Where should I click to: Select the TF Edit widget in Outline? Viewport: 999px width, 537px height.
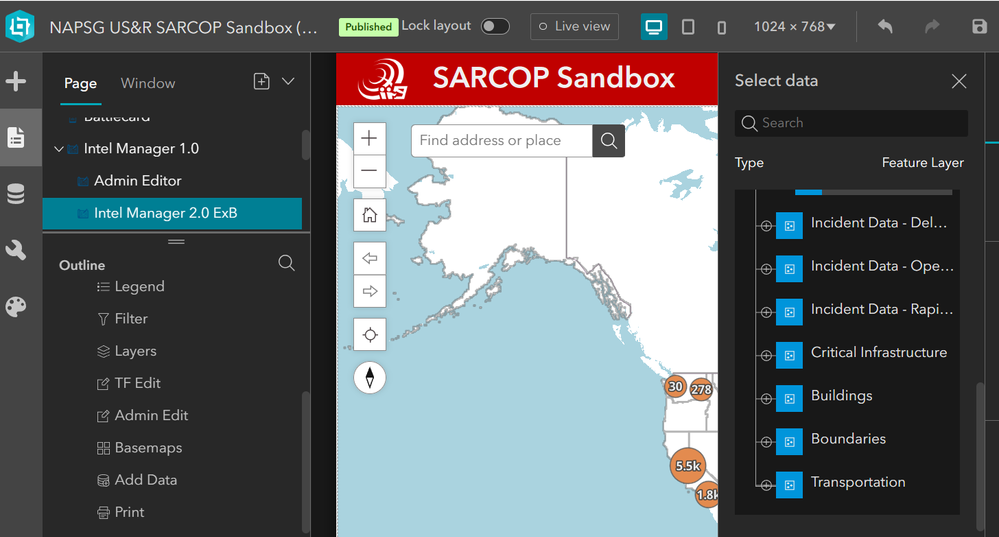(128, 383)
